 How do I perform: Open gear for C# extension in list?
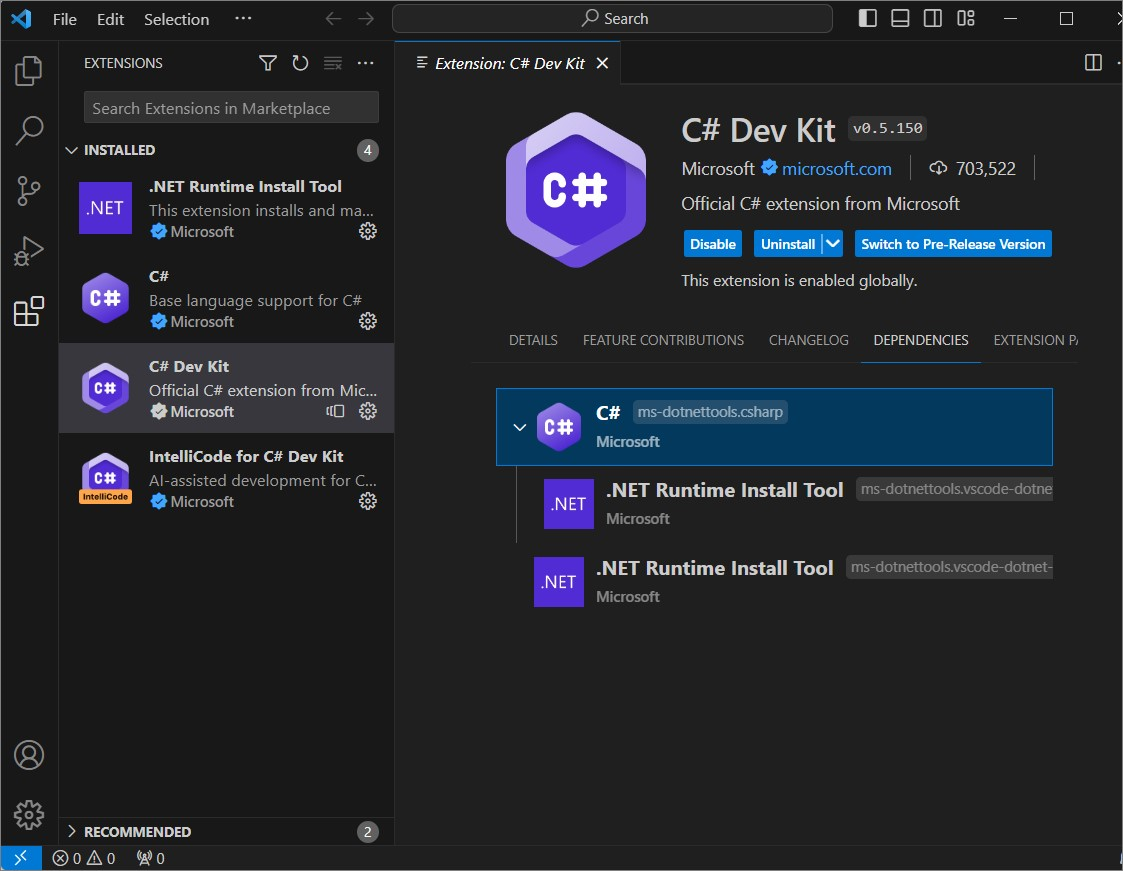[367, 321]
